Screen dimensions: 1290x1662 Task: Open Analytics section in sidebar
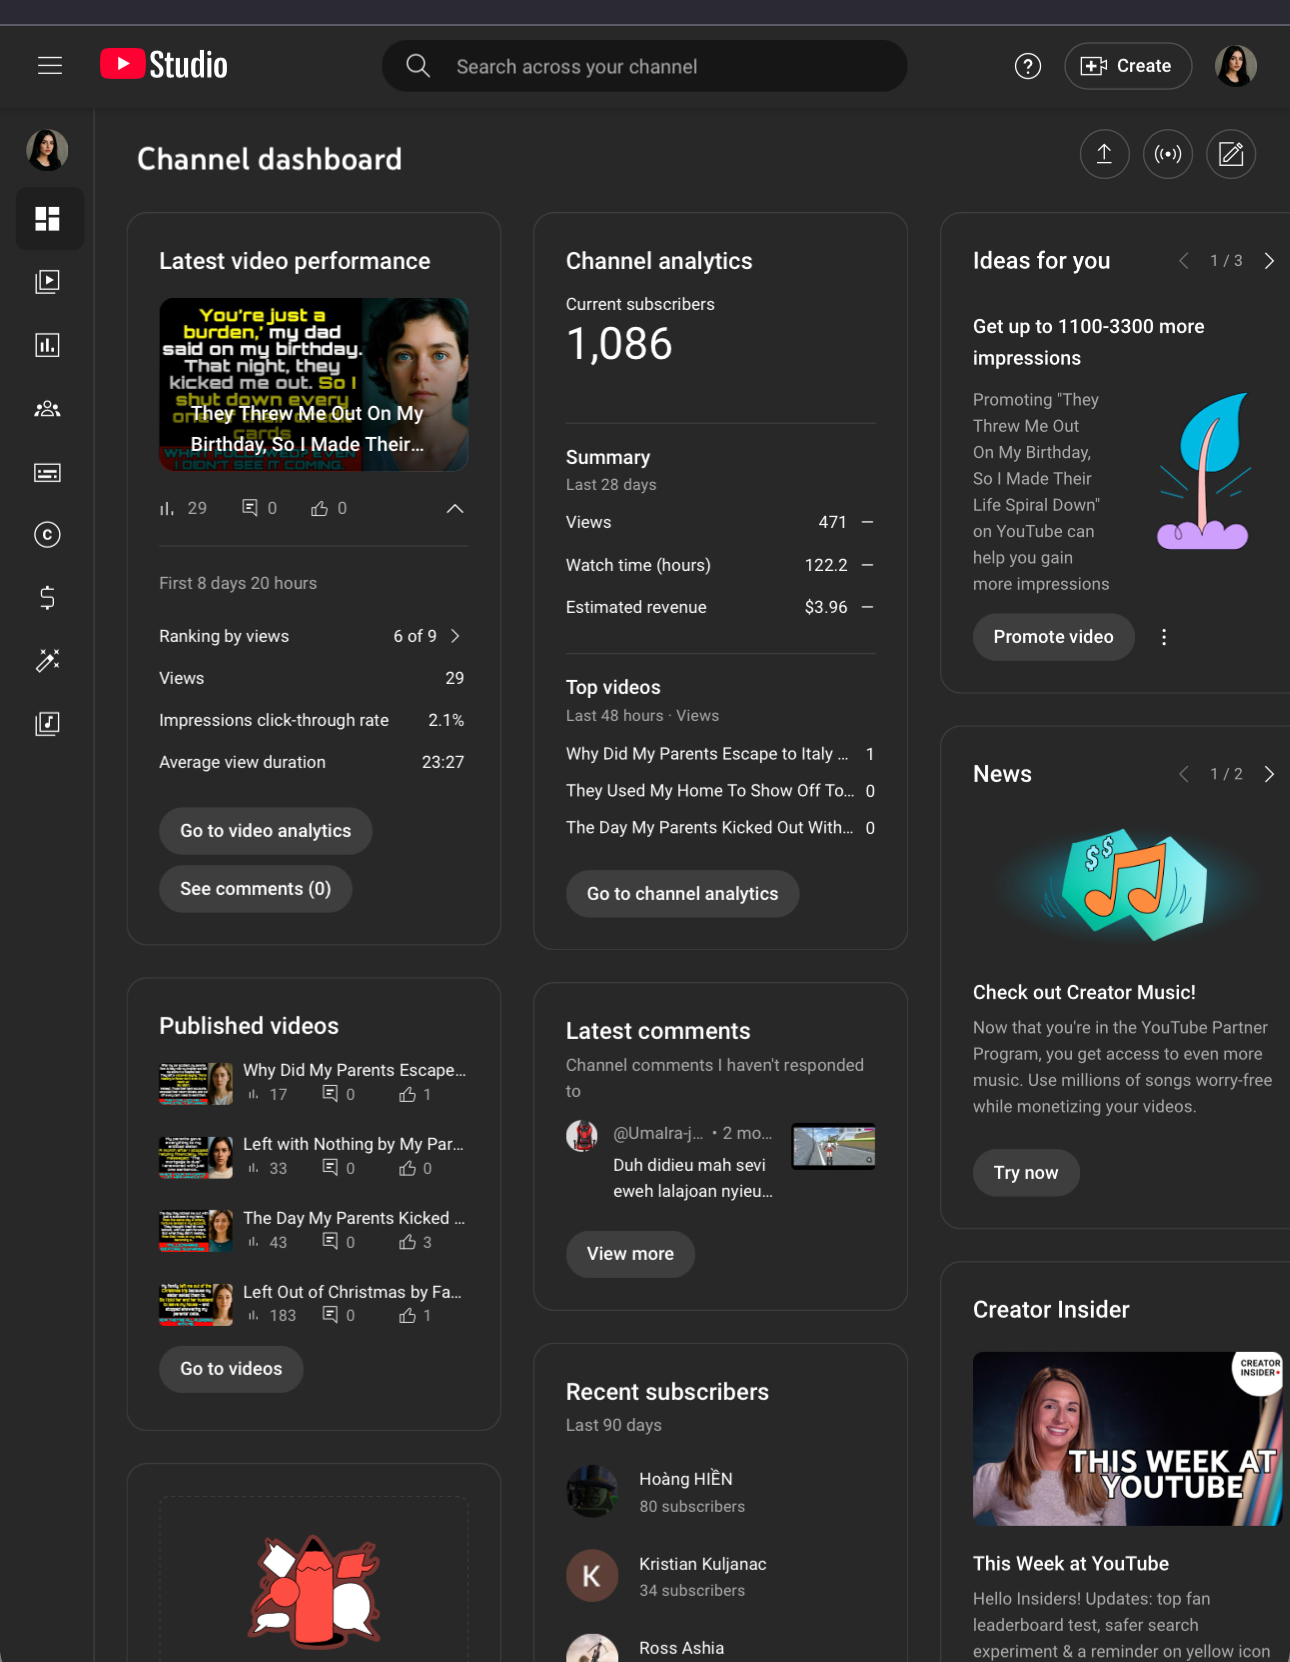click(48, 345)
